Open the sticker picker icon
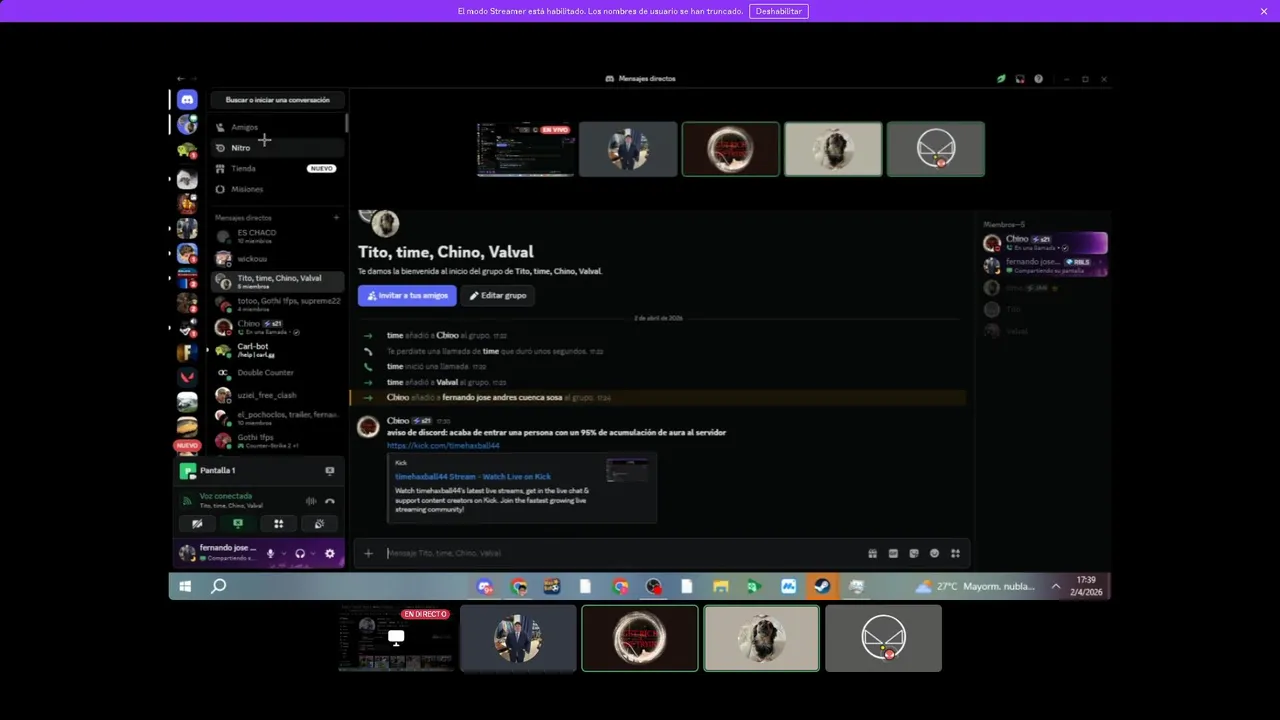The width and height of the screenshot is (1280, 720). coord(914,553)
